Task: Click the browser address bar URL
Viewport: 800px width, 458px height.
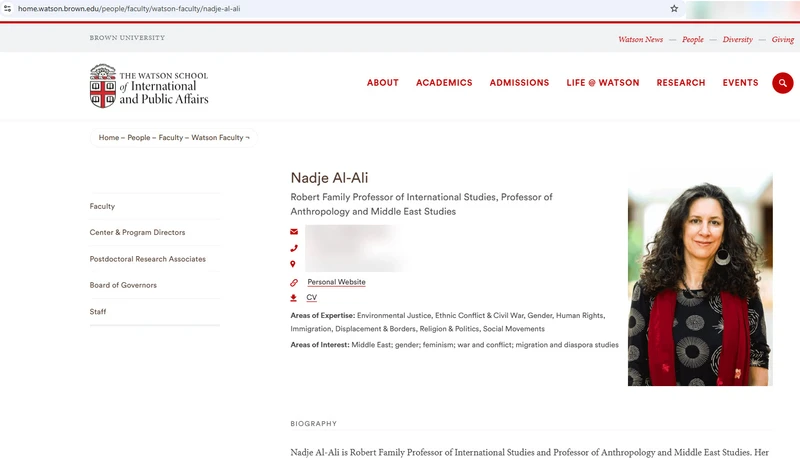Action: coord(129,9)
